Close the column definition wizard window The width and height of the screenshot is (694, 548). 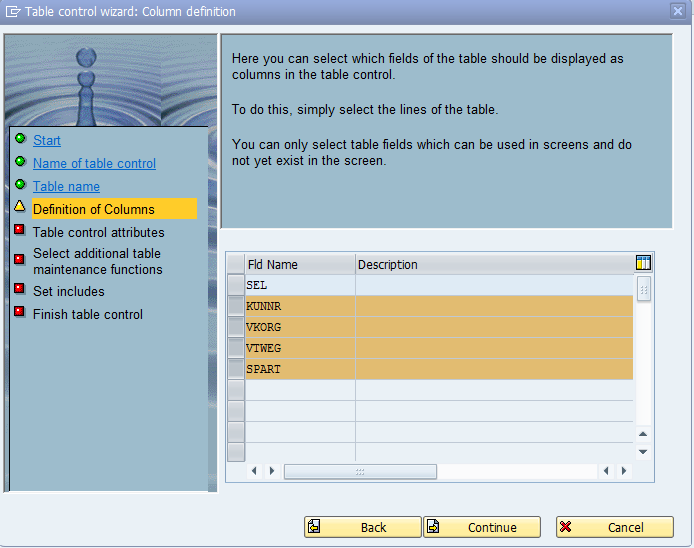click(x=678, y=11)
